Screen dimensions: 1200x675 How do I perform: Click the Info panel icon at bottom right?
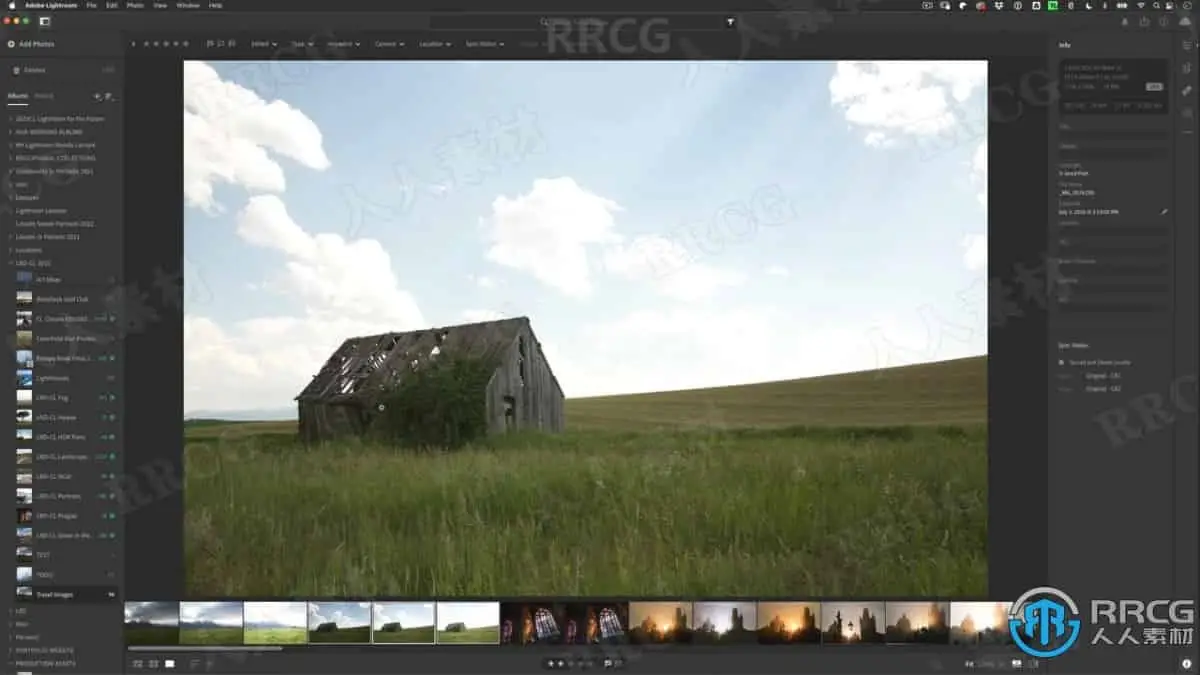click(1185, 663)
